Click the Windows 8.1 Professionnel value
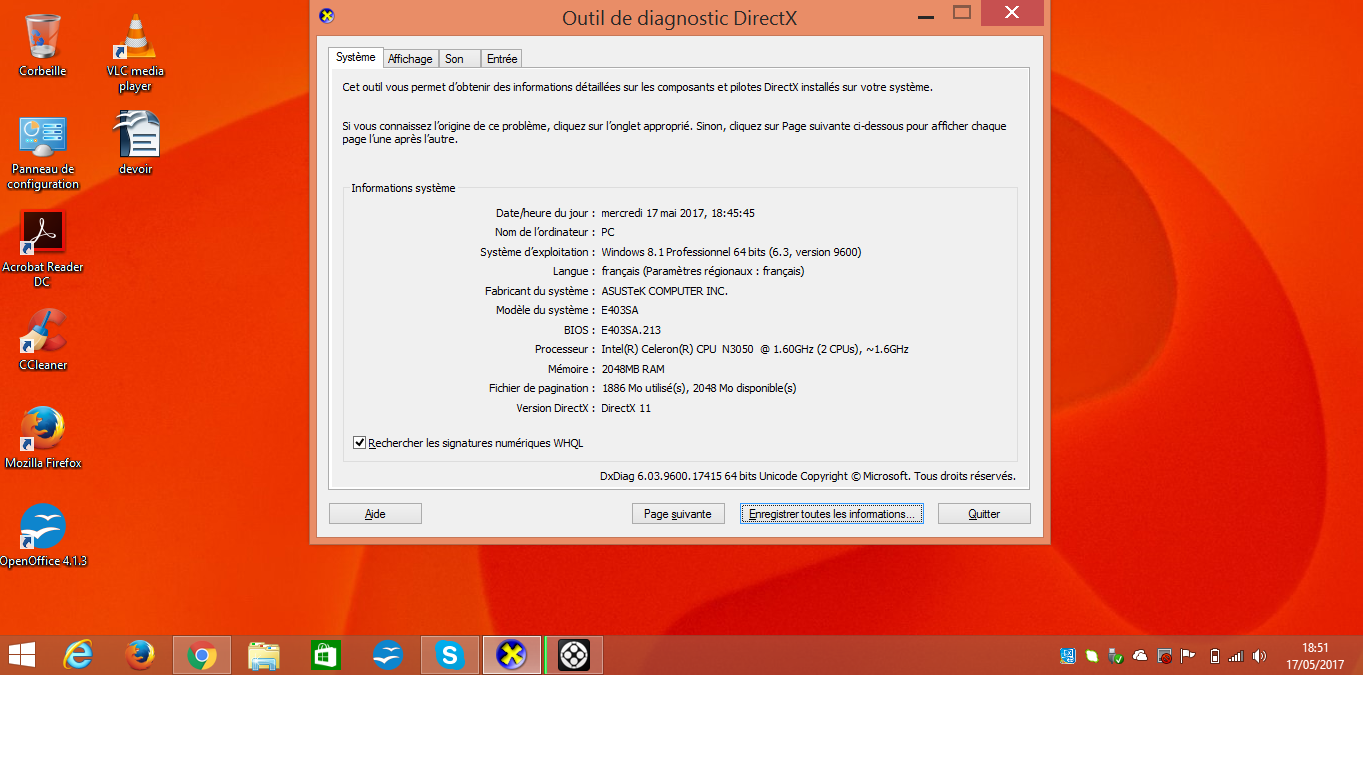 731,252
